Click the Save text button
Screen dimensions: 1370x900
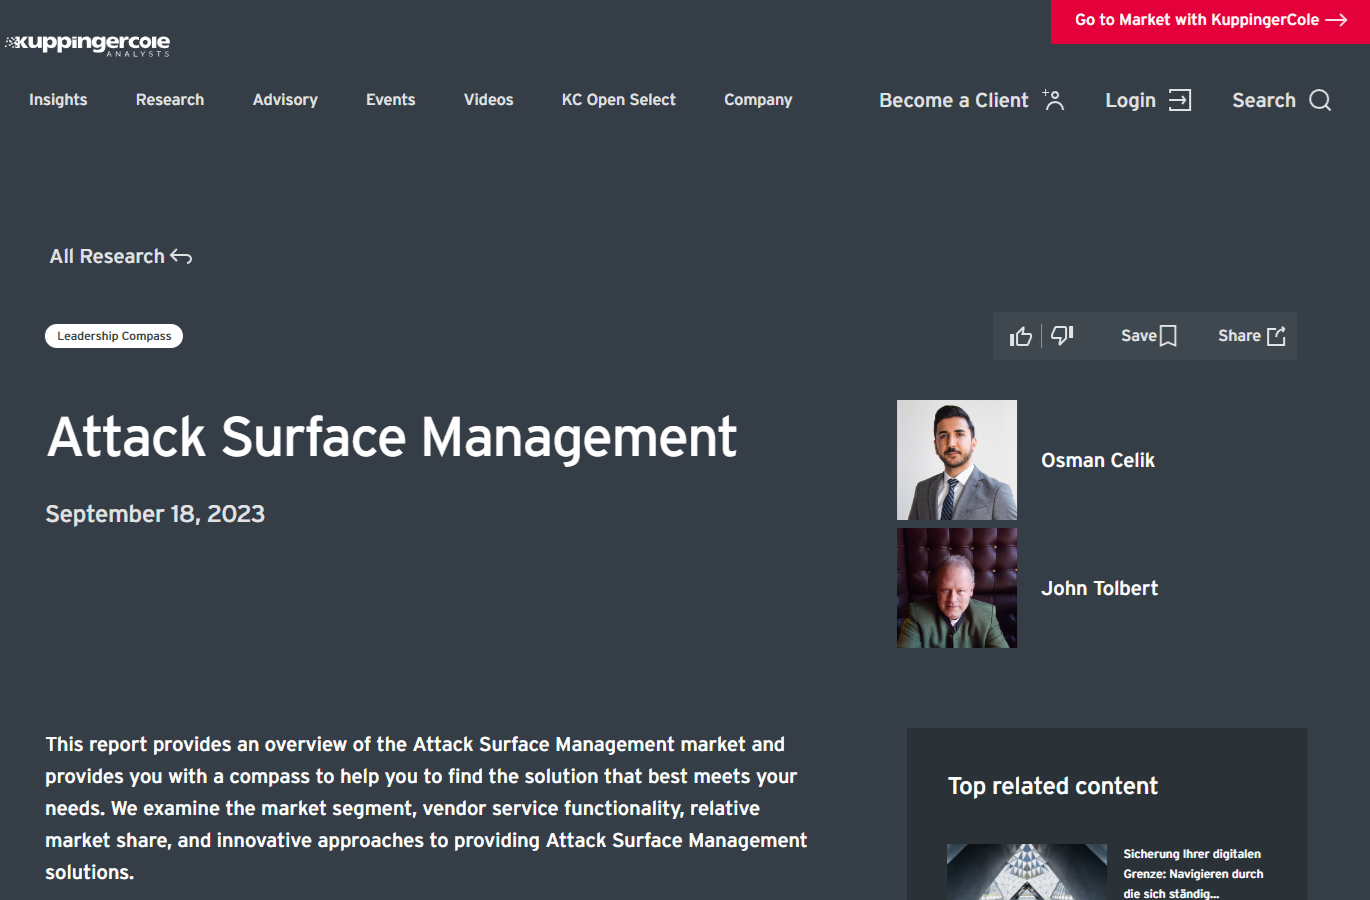pos(1139,336)
